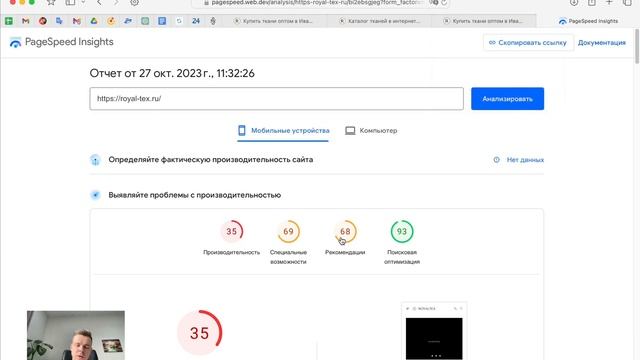Click the mobile page screenshot thumbnail
This screenshot has width=640, height=360.
434,331
